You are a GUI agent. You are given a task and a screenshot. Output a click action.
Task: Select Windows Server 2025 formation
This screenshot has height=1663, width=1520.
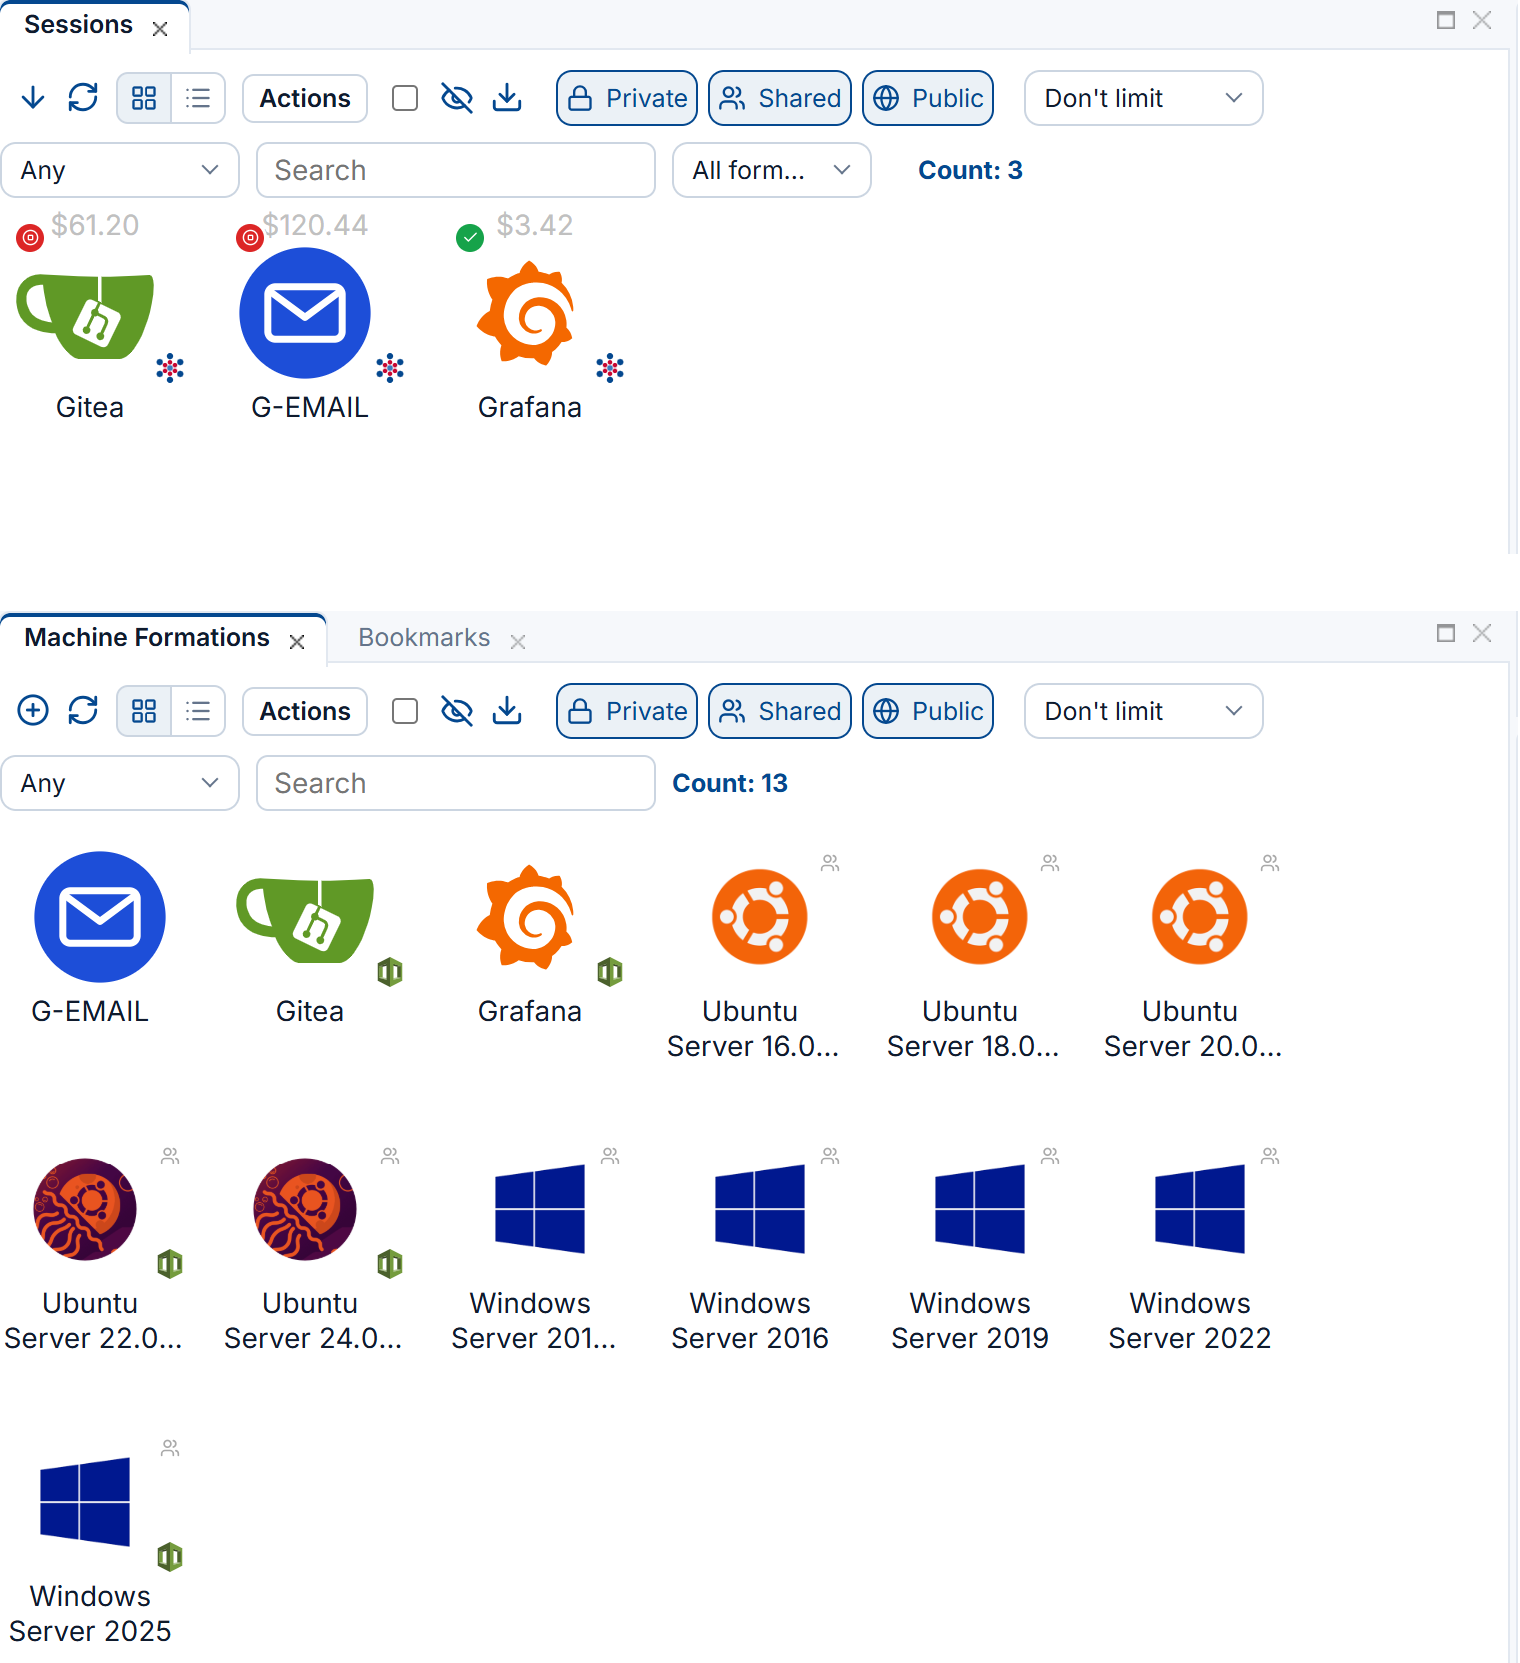(x=85, y=1502)
